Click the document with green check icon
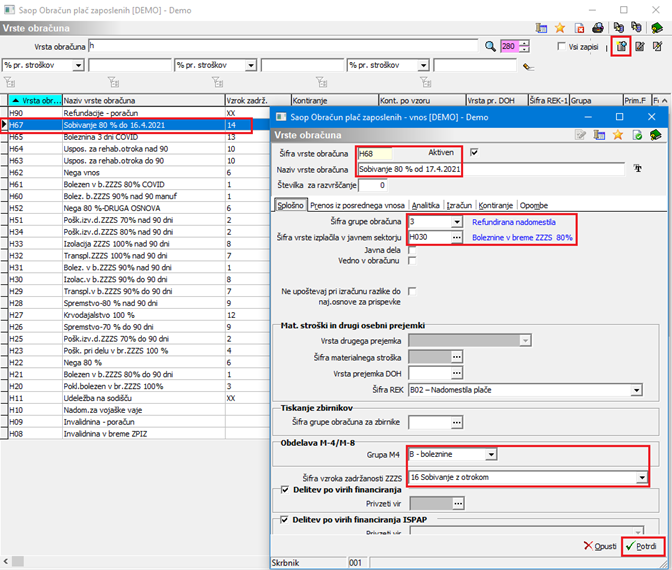The image size is (672, 570). pyautogui.click(x=637, y=135)
